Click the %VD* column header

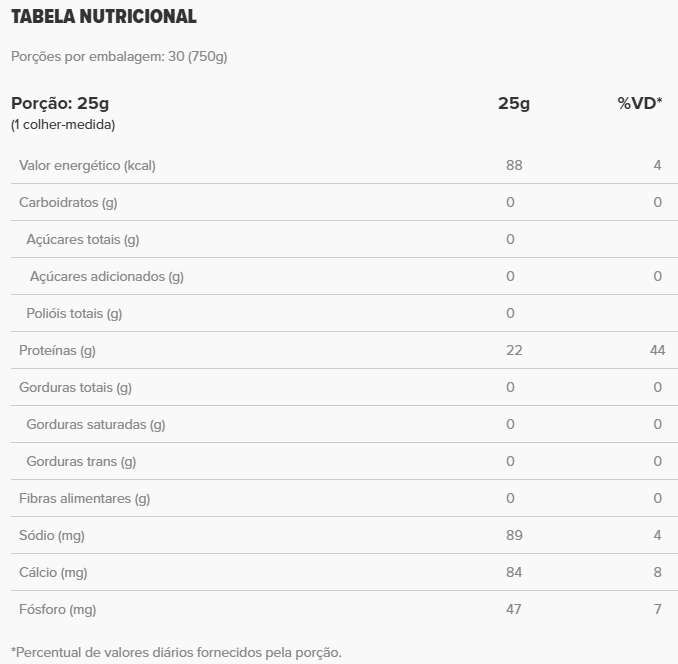[x=640, y=104]
